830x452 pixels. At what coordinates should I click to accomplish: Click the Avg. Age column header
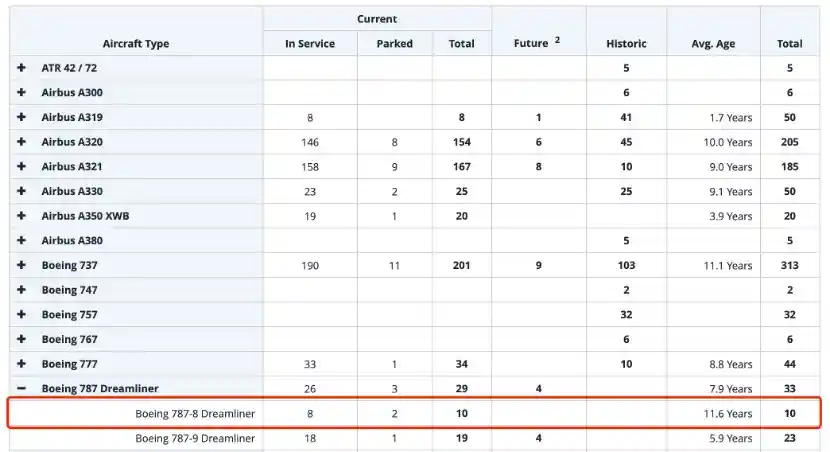click(713, 44)
